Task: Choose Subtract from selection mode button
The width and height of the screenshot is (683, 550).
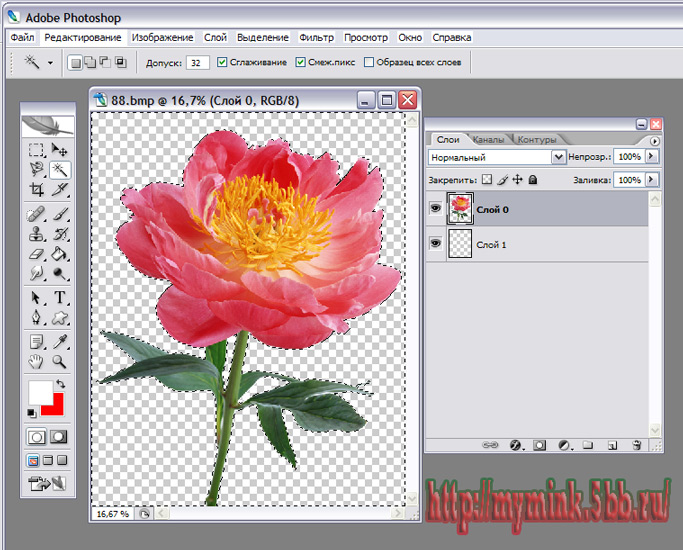Action: (105, 63)
